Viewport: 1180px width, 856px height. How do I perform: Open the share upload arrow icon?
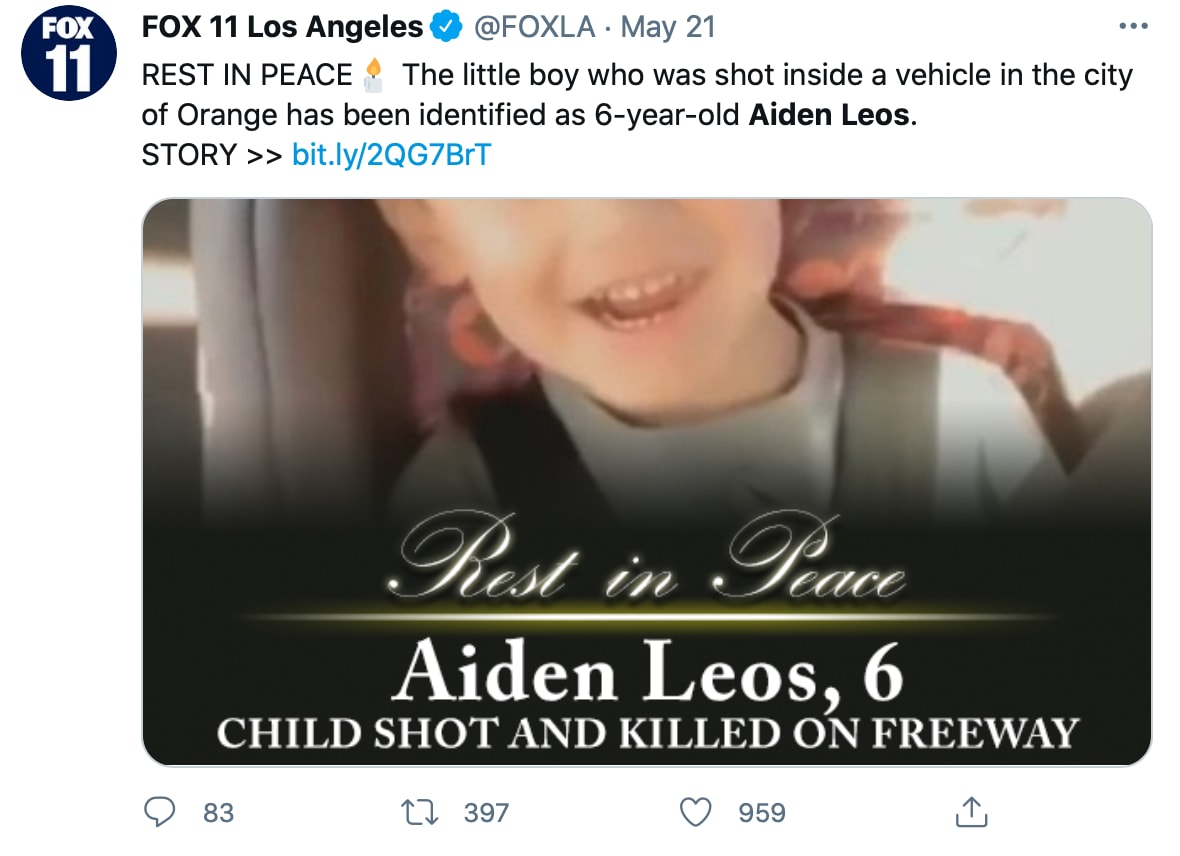pyautogui.click(x=971, y=812)
